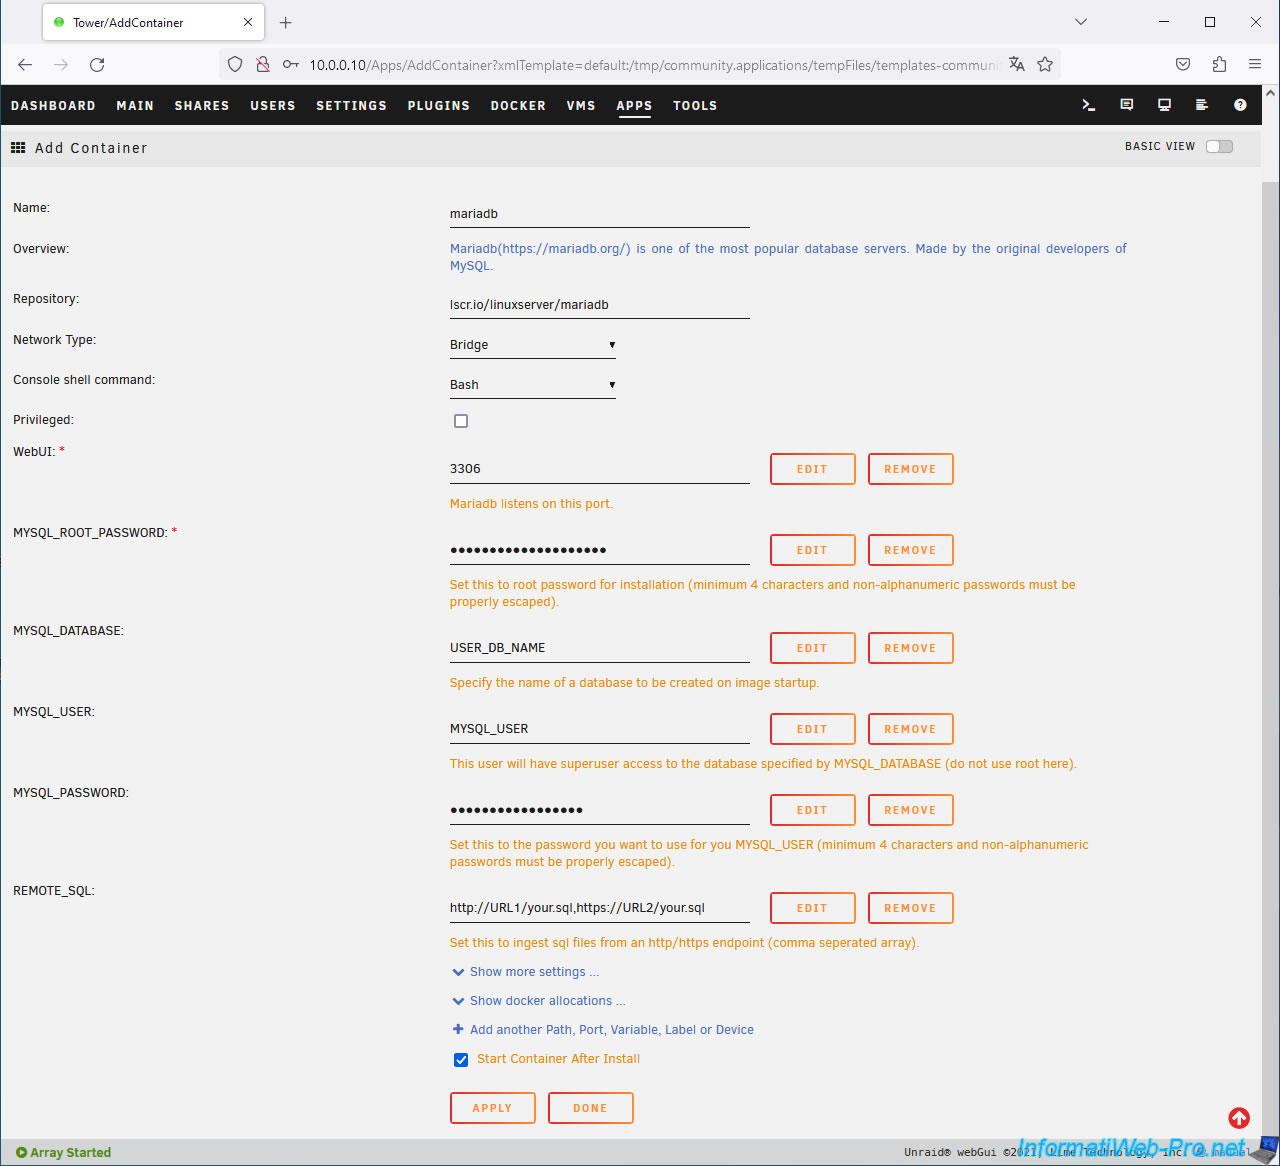1280x1166 pixels.
Task: Open the system log icon
Action: (1202, 105)
